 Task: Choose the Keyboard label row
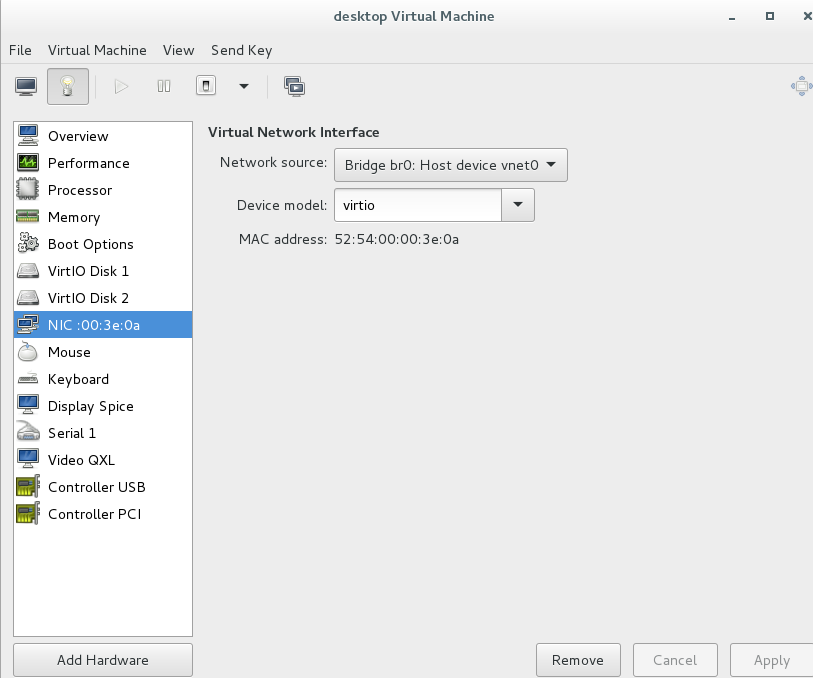coord(78,379)
